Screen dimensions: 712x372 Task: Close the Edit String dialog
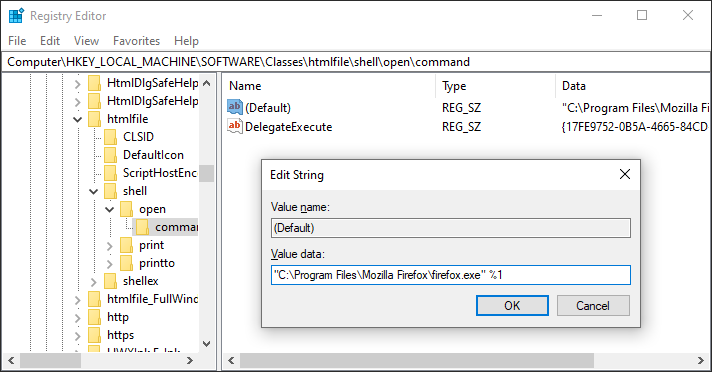coord(625,174)
